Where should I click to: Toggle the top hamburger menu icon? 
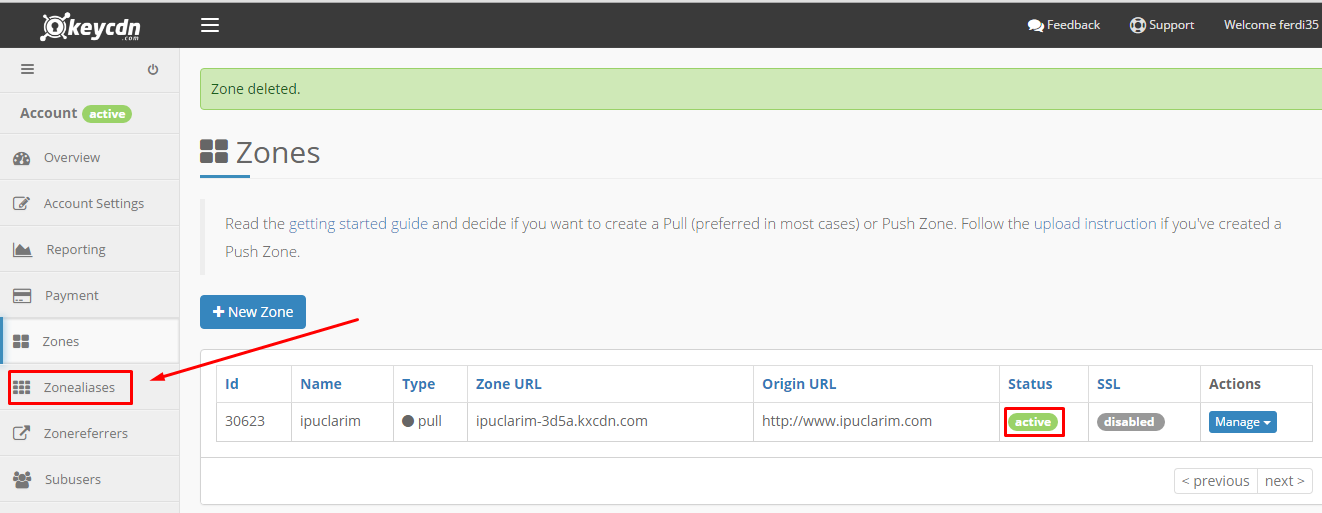pyautogui.click(x=210, y=25)
